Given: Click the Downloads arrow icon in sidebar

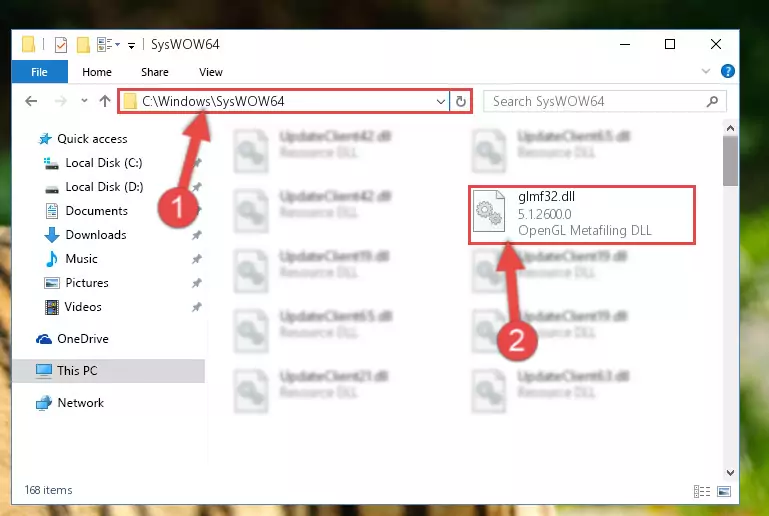Looking at the screenshot, I should (52, 235).
